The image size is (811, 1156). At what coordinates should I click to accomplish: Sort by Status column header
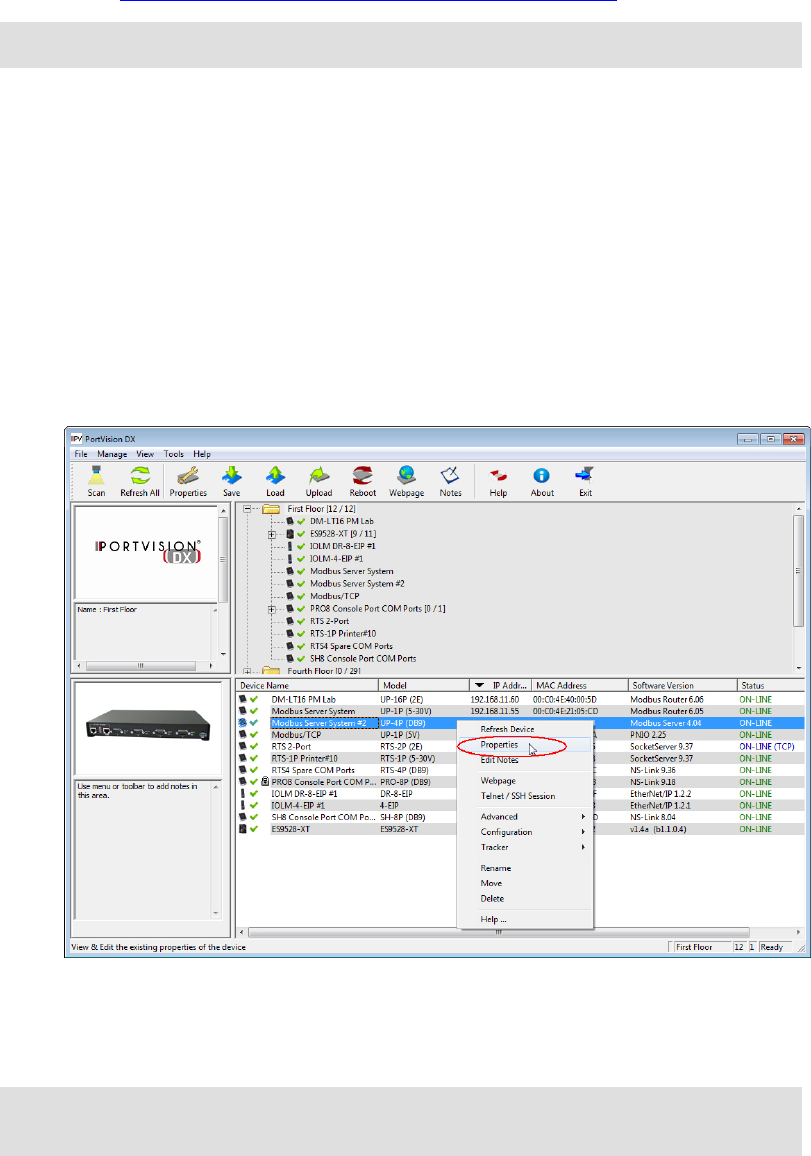(x=770, y=686)
